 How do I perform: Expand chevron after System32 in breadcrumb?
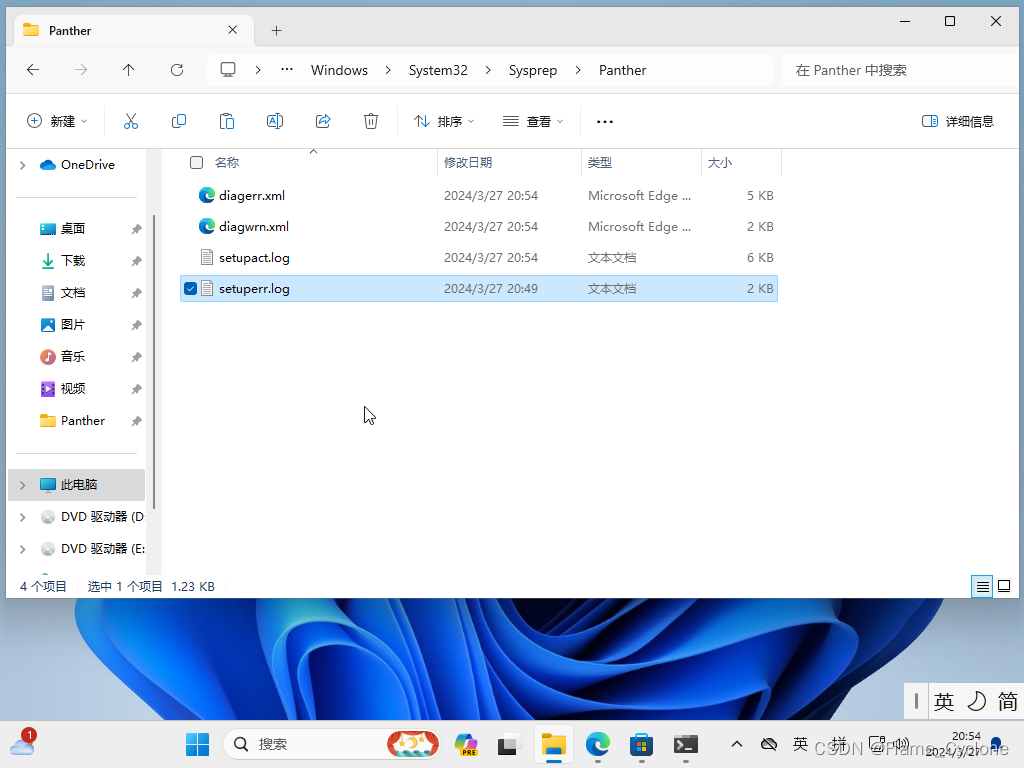point(488,70)
